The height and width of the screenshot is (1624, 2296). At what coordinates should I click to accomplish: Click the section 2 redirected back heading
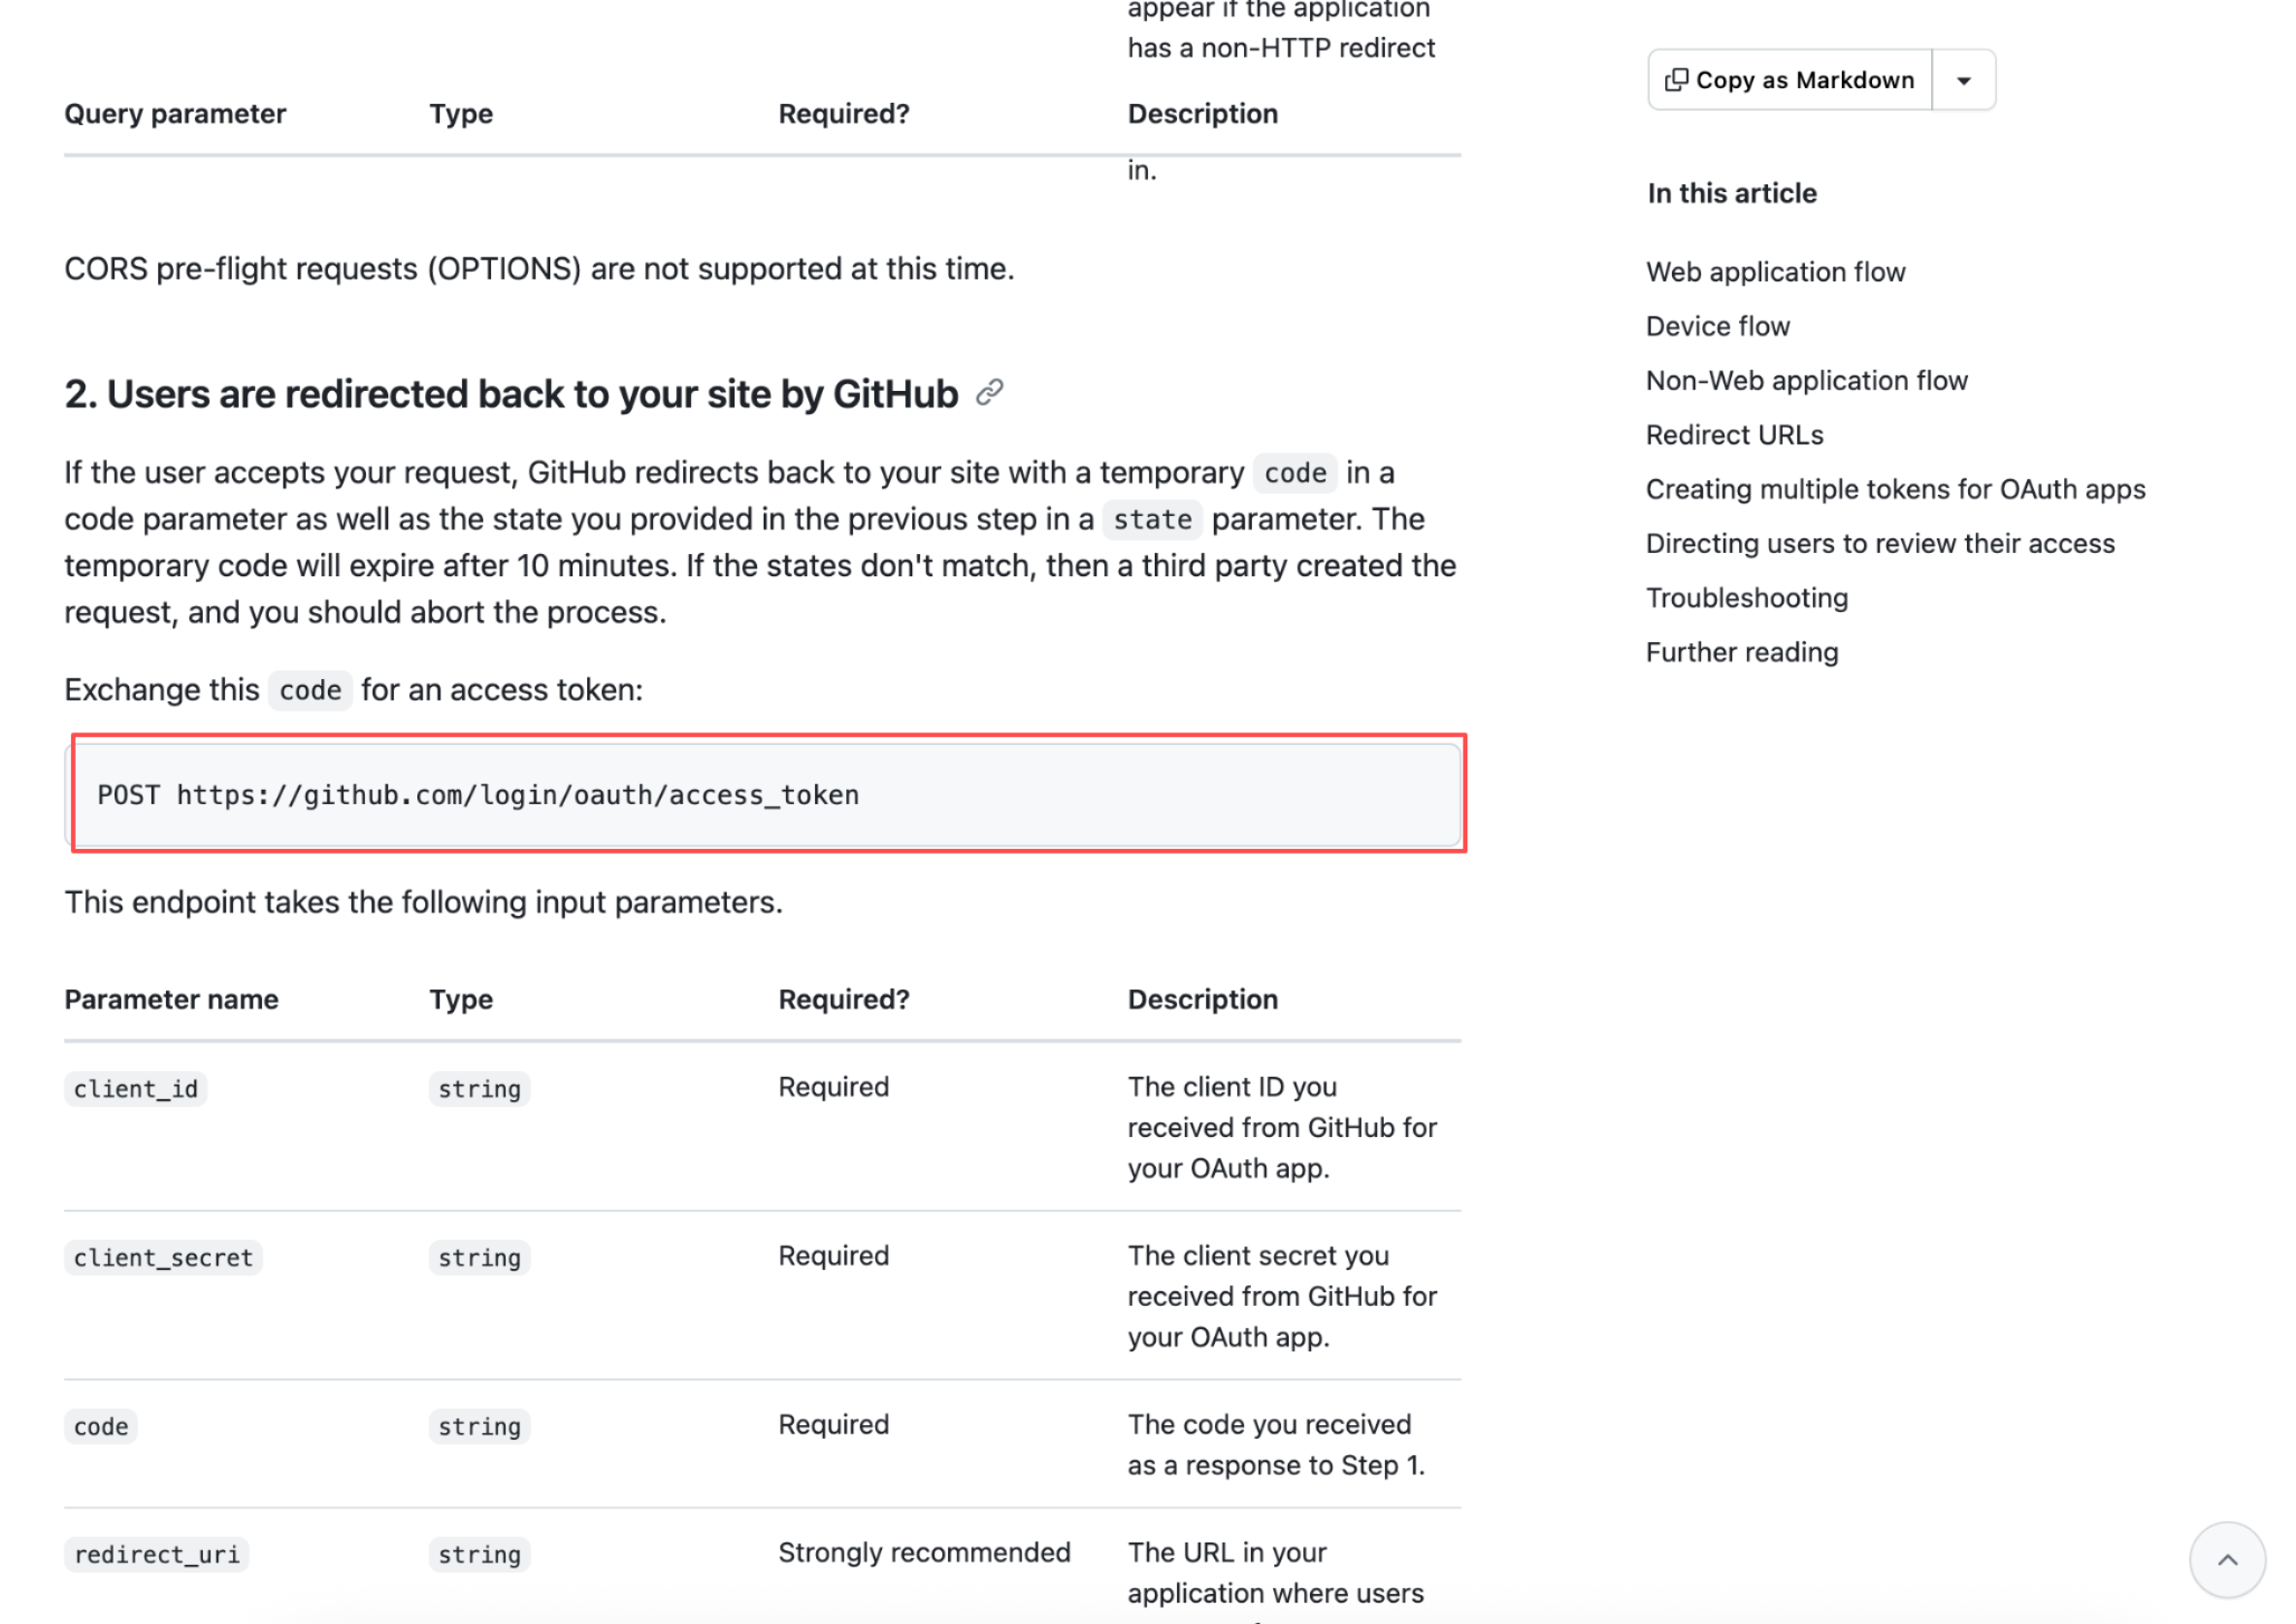pyautogui.click(x=511, y=394)
